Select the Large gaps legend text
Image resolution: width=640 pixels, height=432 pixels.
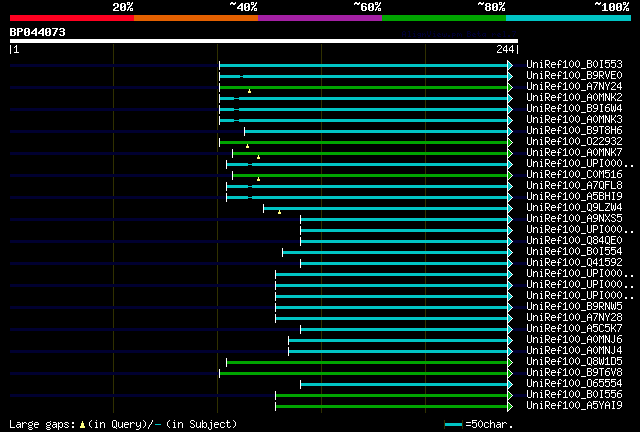click(x=42, y=424)
